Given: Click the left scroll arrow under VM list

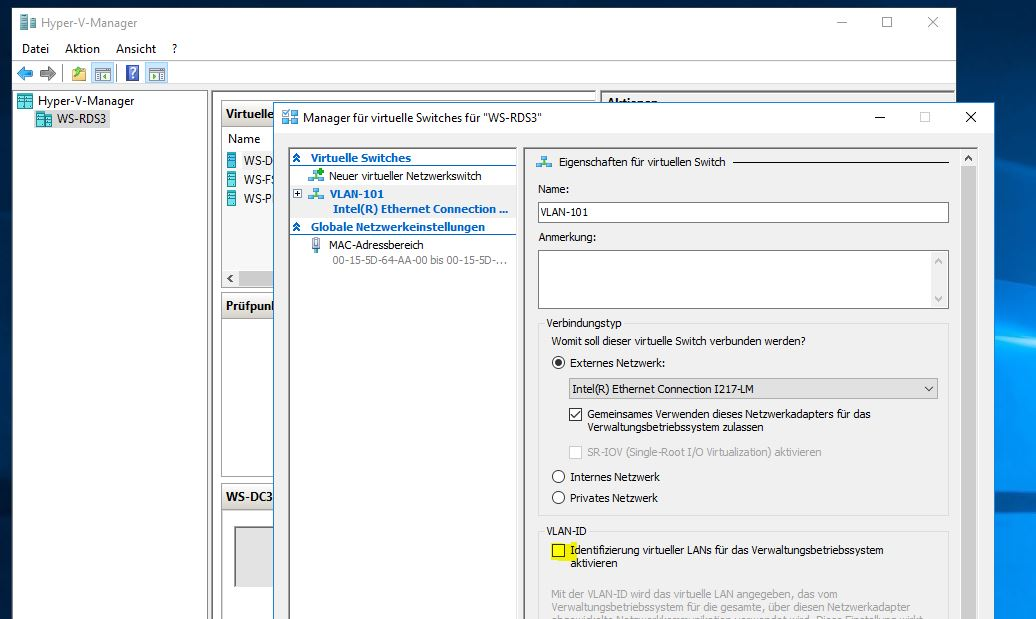Looking at the screenshot, I should pyautogui.click(x=230, y=279).
